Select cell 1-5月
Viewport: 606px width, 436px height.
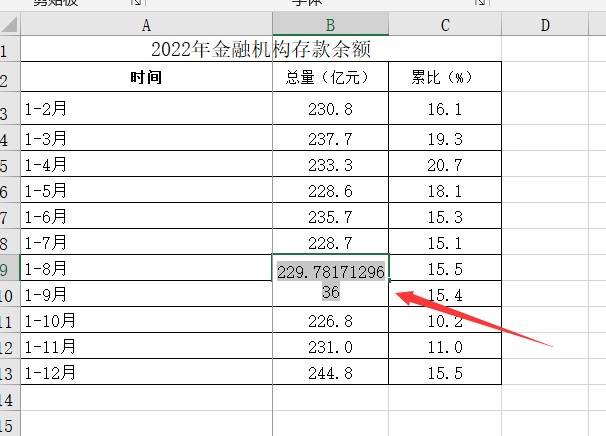click(146, 190)
